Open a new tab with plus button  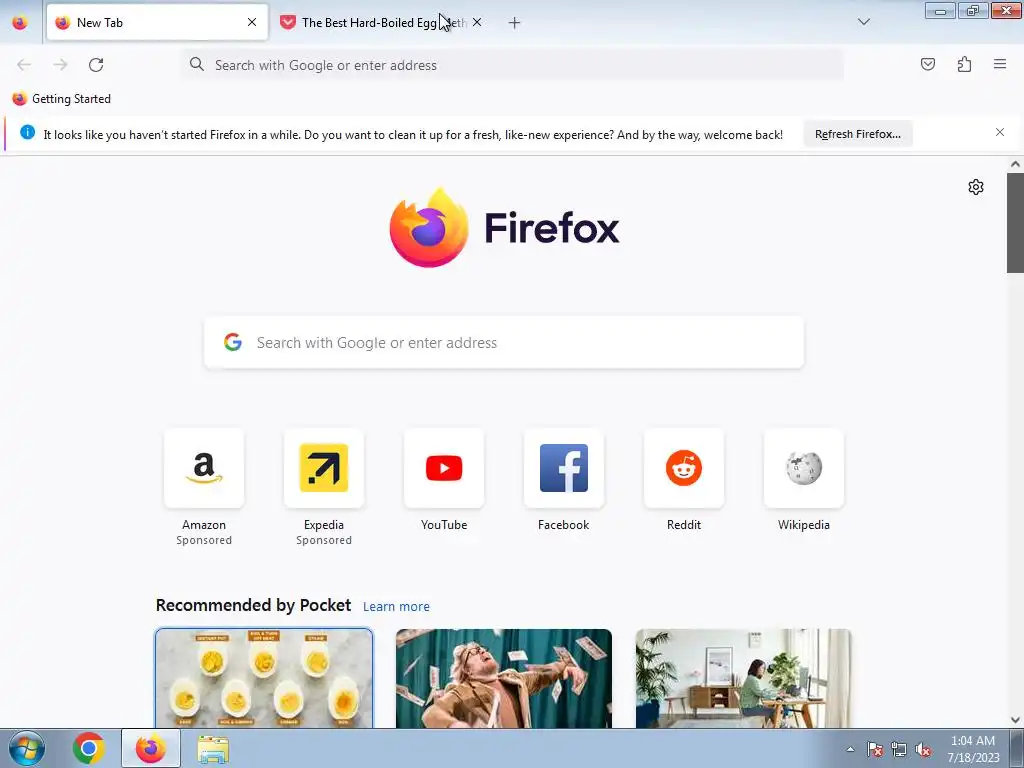click(x=515, y=23)
